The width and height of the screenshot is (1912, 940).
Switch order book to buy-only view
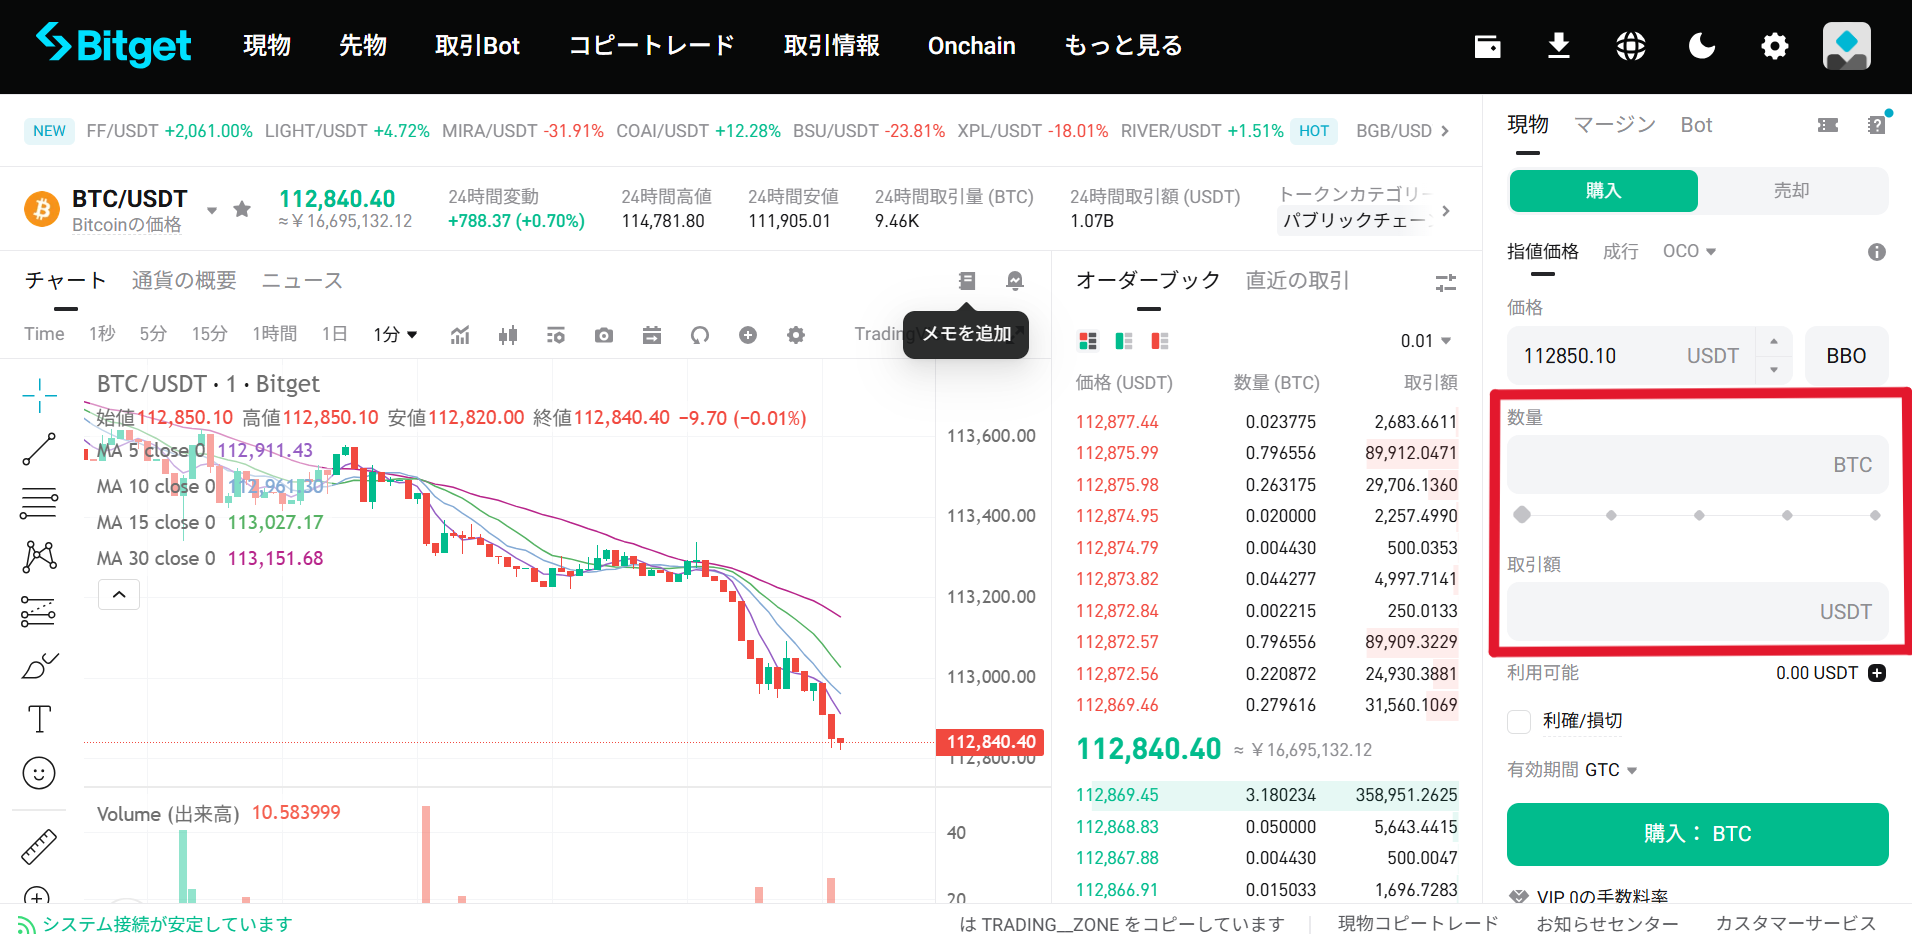pos(1122,341)
